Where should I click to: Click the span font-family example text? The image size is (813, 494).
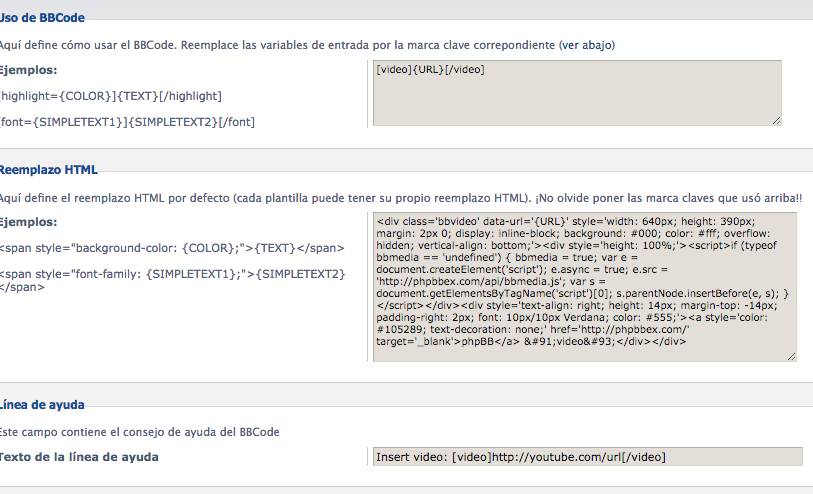coord(172,280)
